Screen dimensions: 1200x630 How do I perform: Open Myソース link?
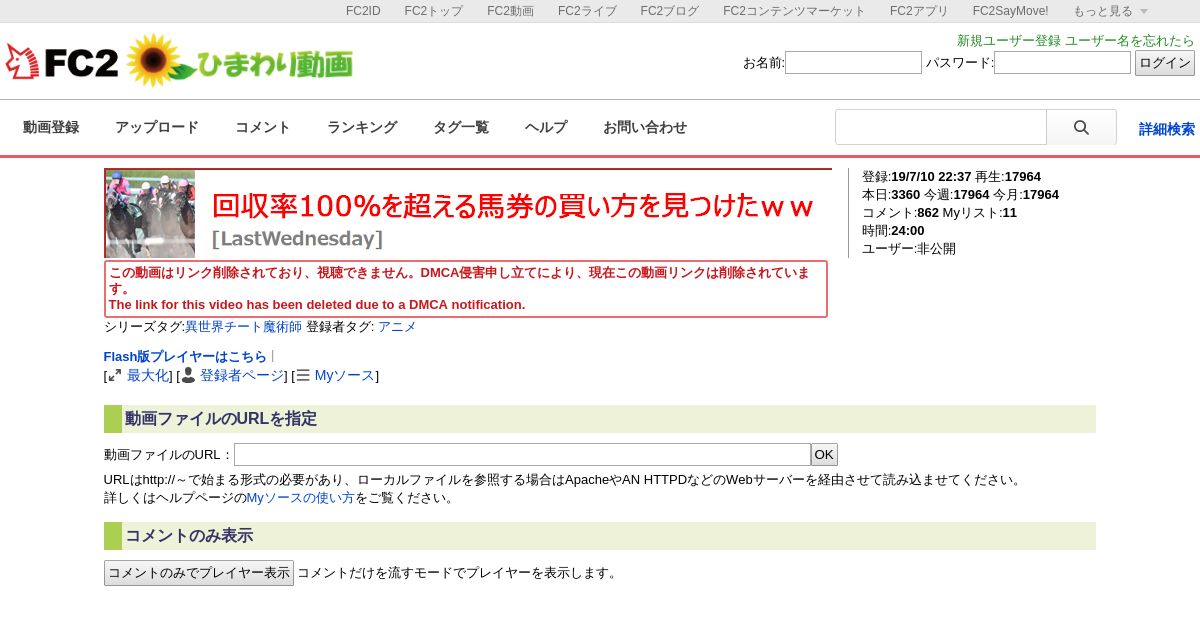[x=345, y=376]
